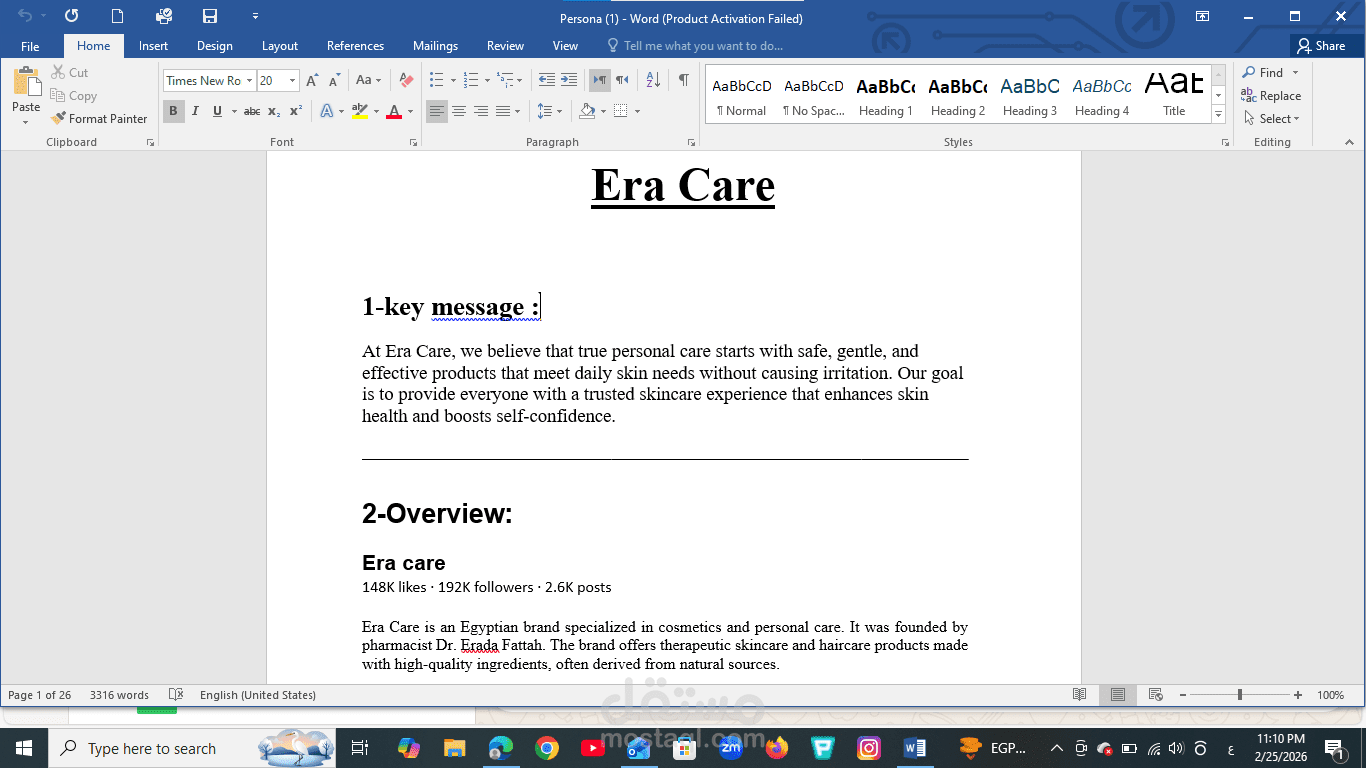Open the Select dropdown in Editing
This screenshot has width=1366, height=768.
pyautogui.click(x=1272, y=118)
